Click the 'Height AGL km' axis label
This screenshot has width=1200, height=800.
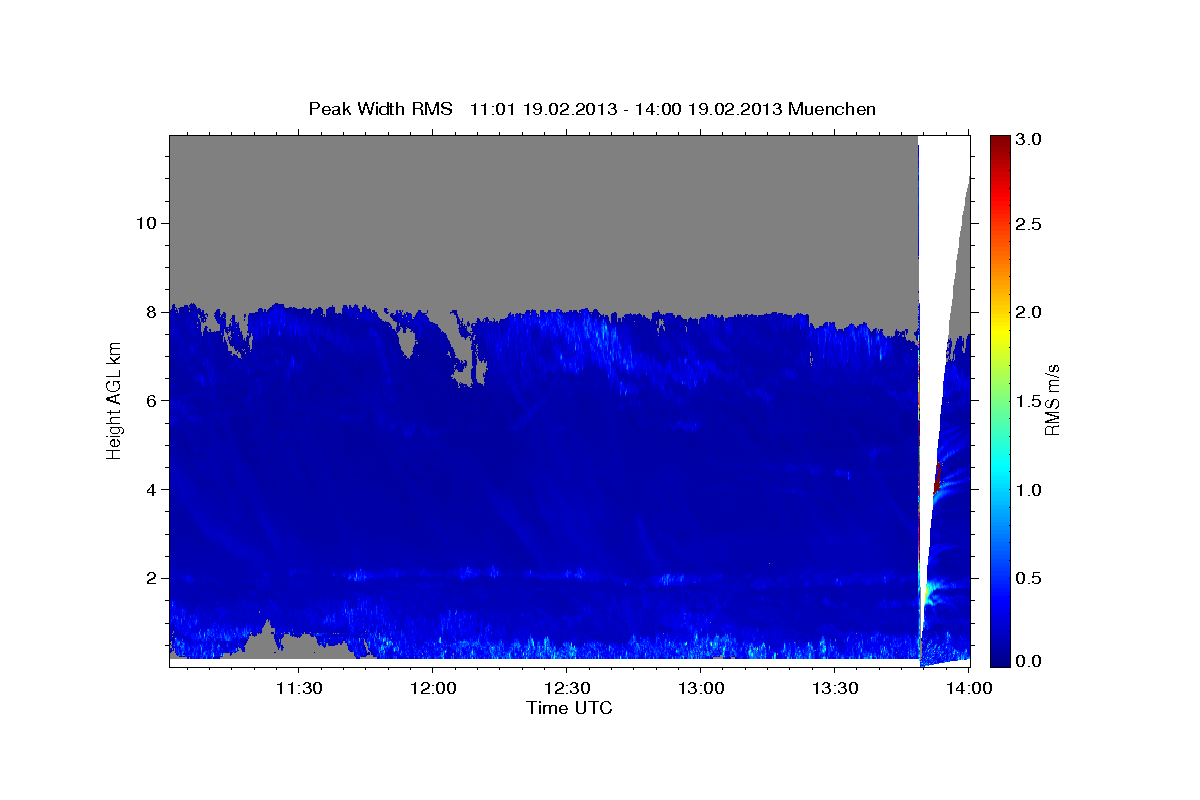point(114,399)
